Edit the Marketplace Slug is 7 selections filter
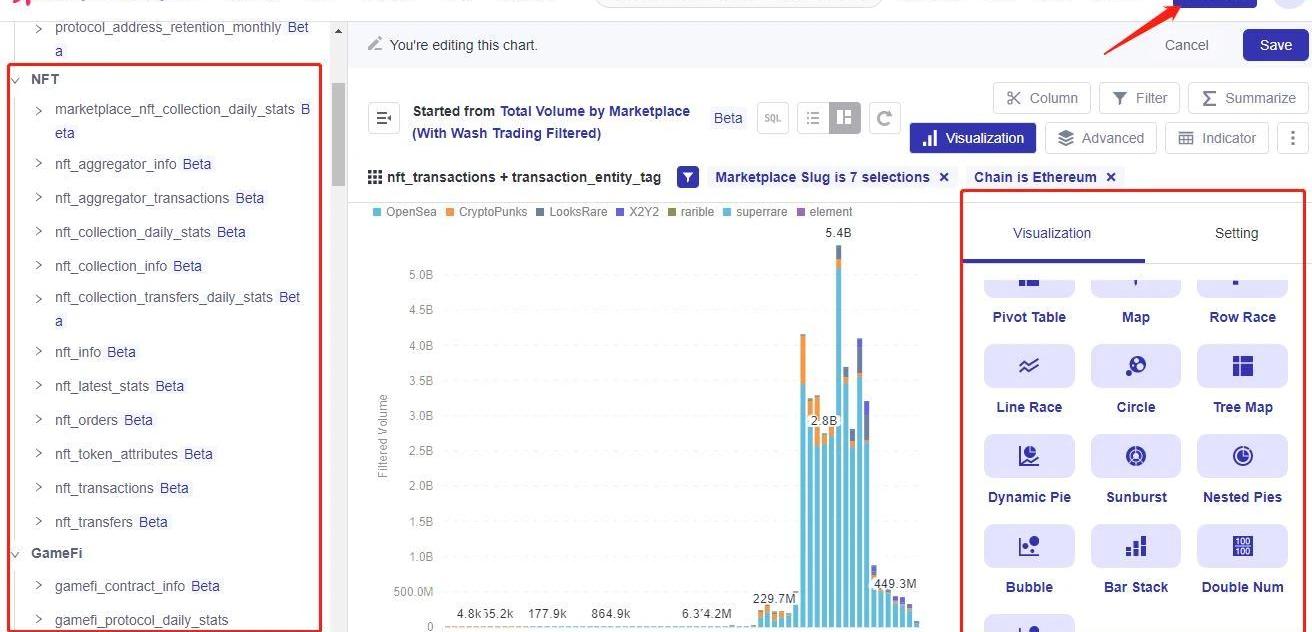This screenshot has width=1312, height=632. [822, 177]
